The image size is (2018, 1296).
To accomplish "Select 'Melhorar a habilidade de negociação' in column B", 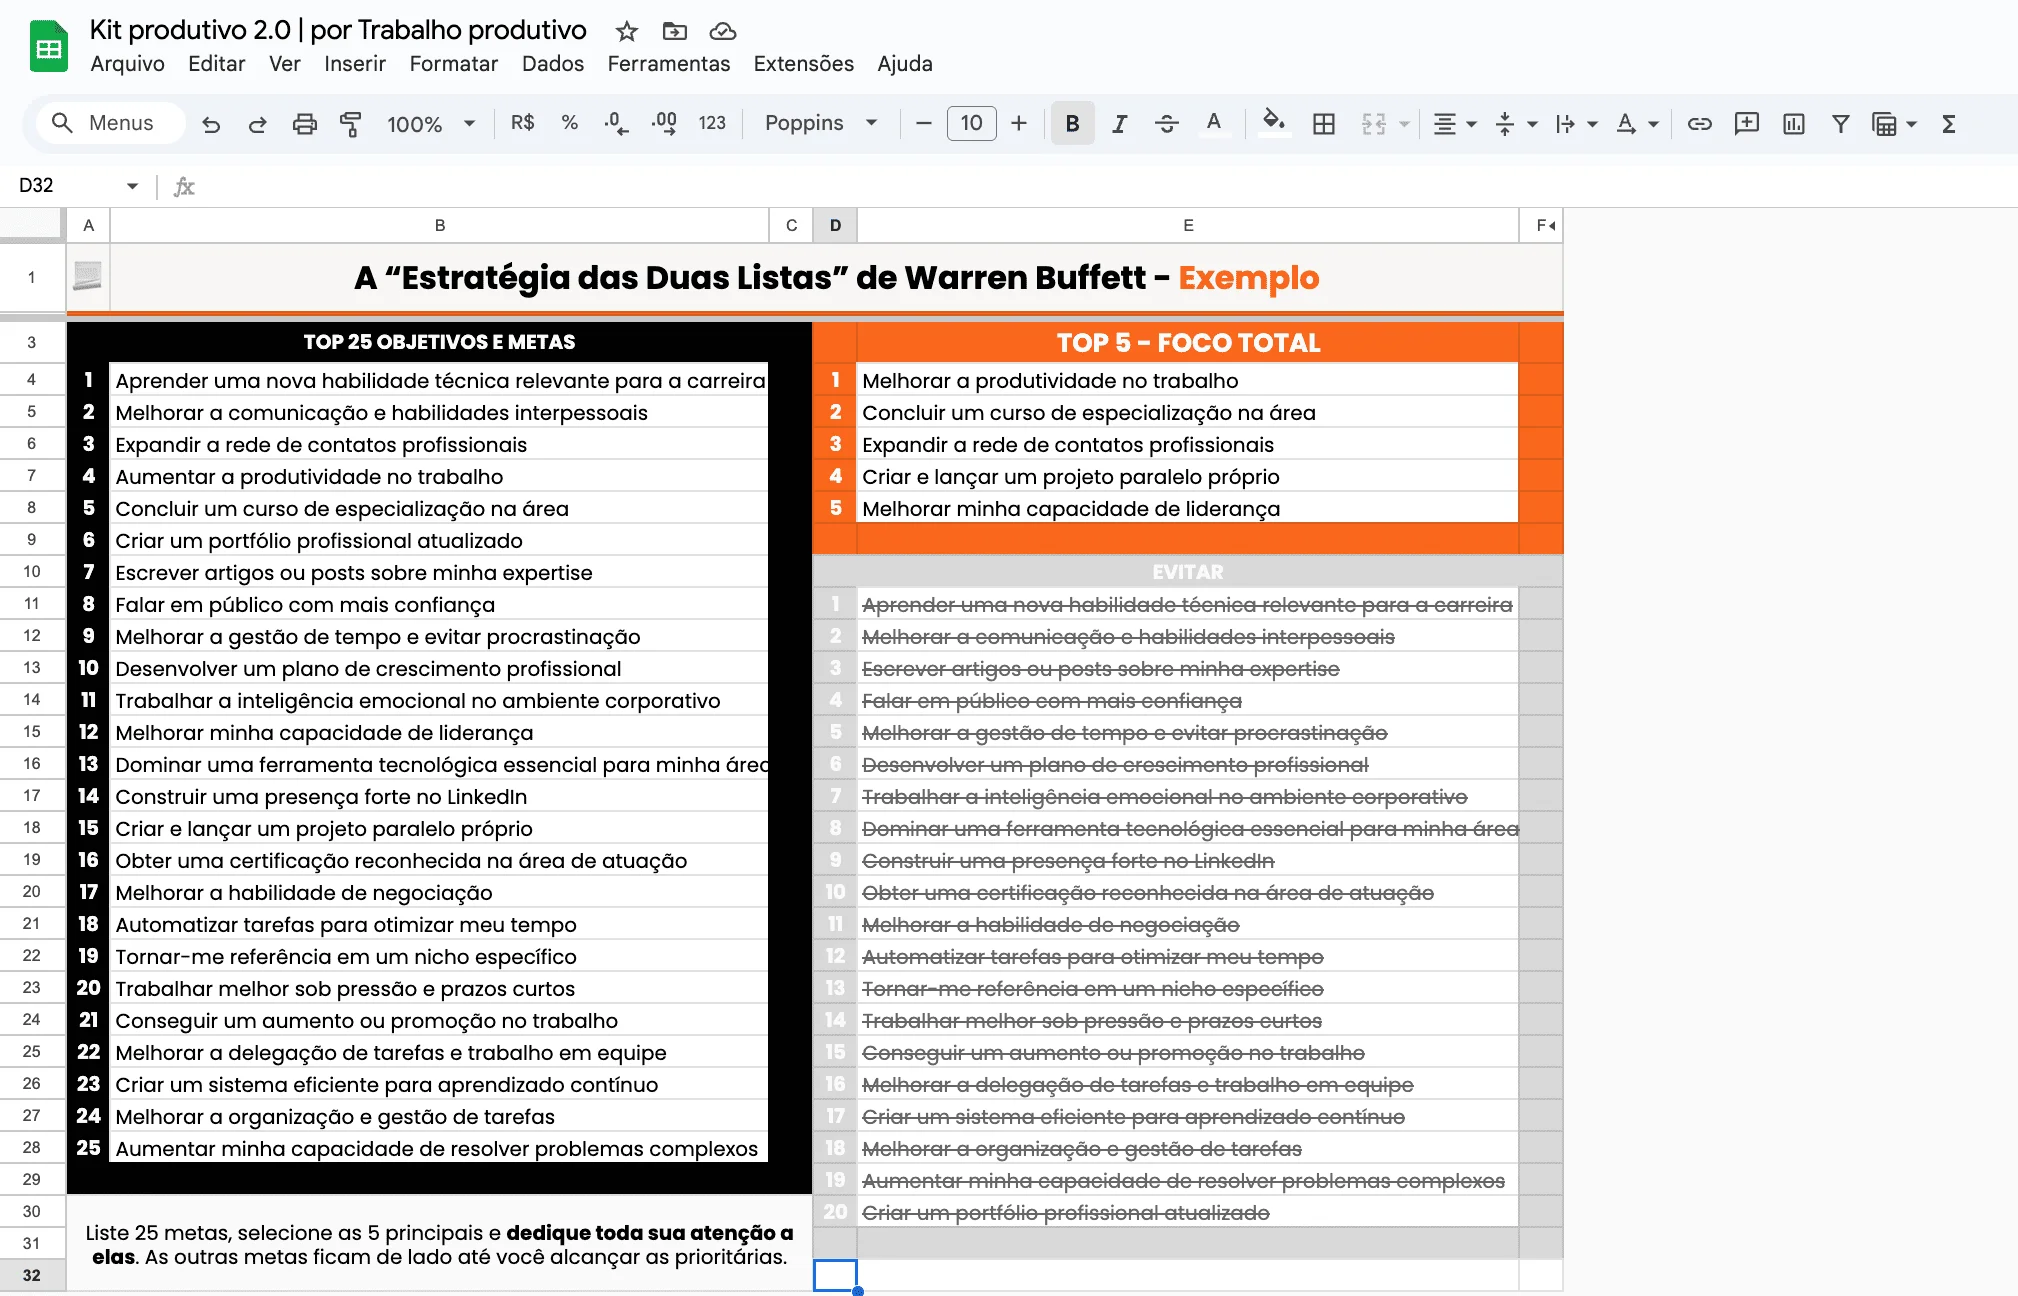I will (439, 893).
